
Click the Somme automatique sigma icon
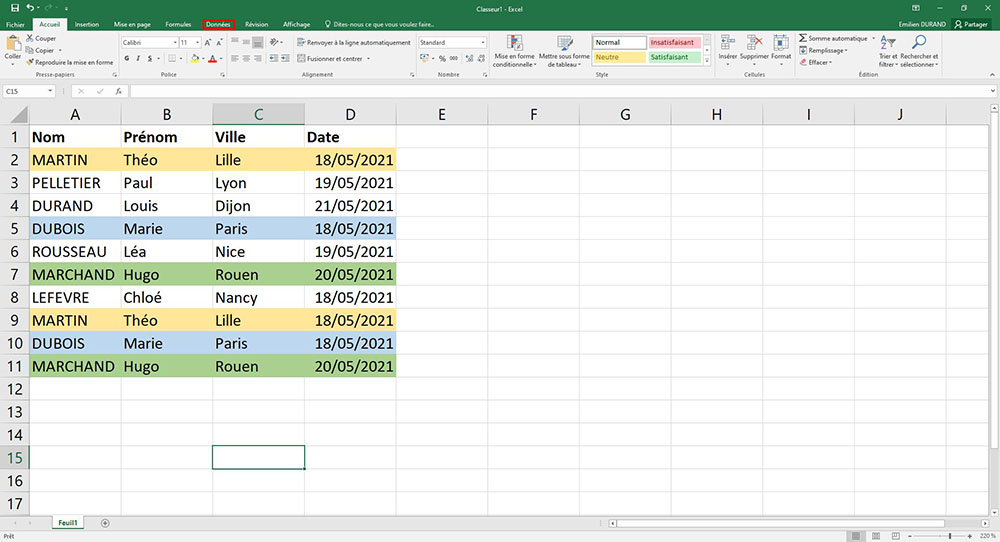pyautogui.click(x=803, y=38)
